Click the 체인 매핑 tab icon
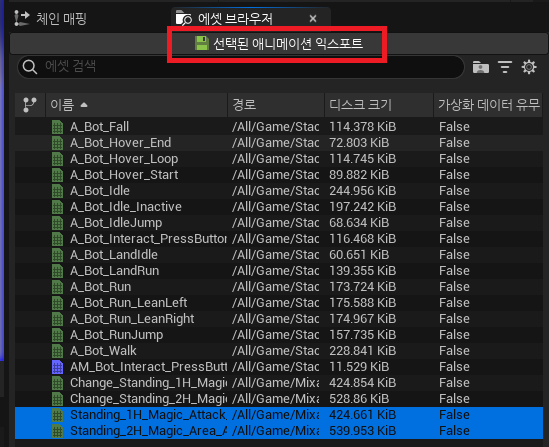 21,19
